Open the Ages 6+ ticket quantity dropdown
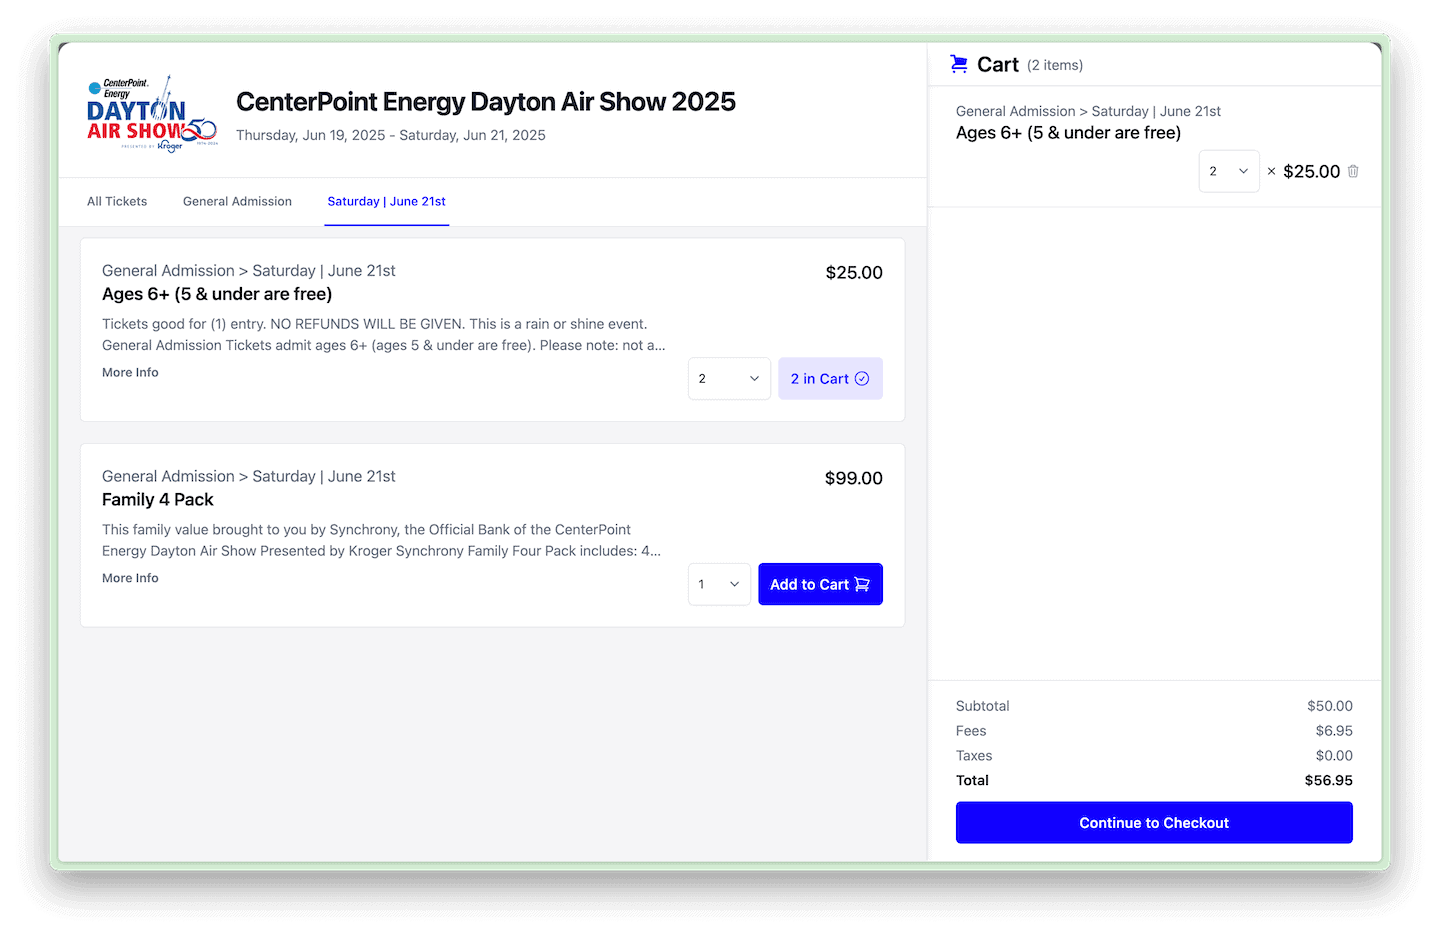The height and width of the screenshot is (936, 1440). pos(729,379)
